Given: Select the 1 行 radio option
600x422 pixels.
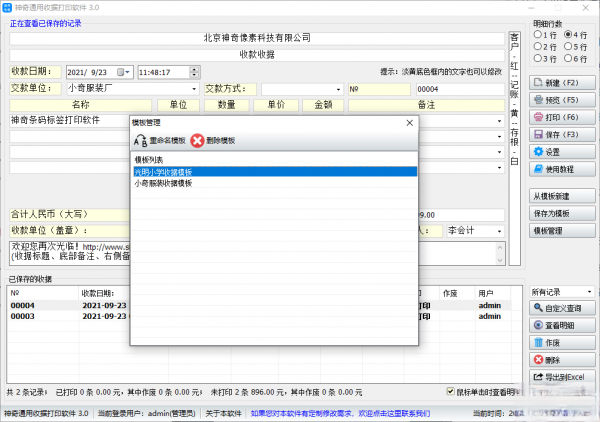Looking at the screenshot, I should 539,35.
